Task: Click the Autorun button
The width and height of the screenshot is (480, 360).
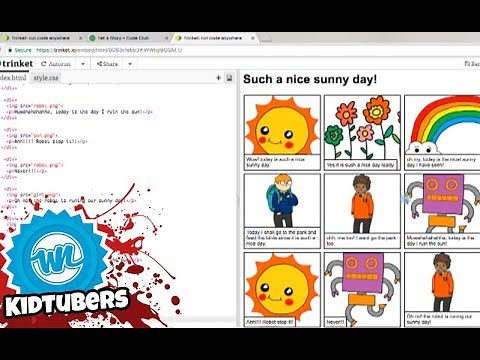Action: pos(56,64)
